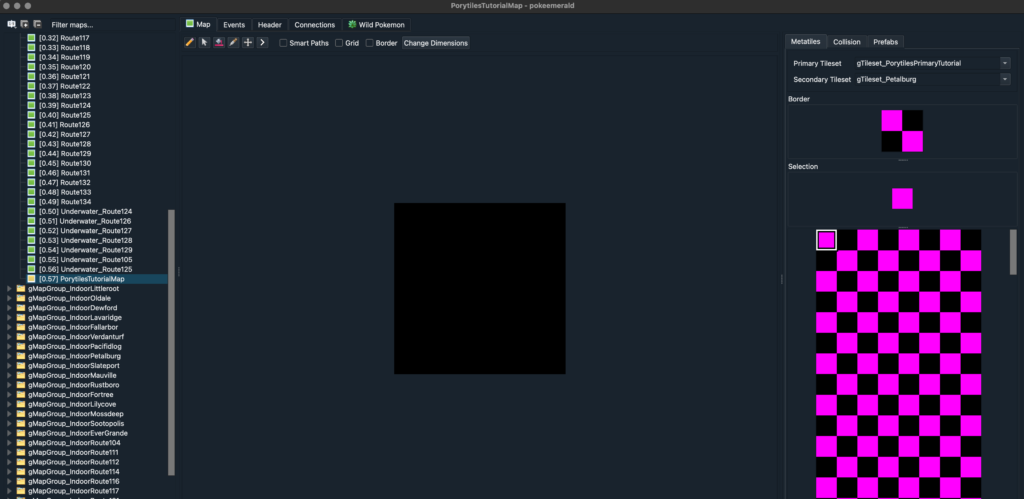Click the map icon for Underwater_Route124
The height and width of the screenshot is (499, 1024).
(x=31, y=212)
